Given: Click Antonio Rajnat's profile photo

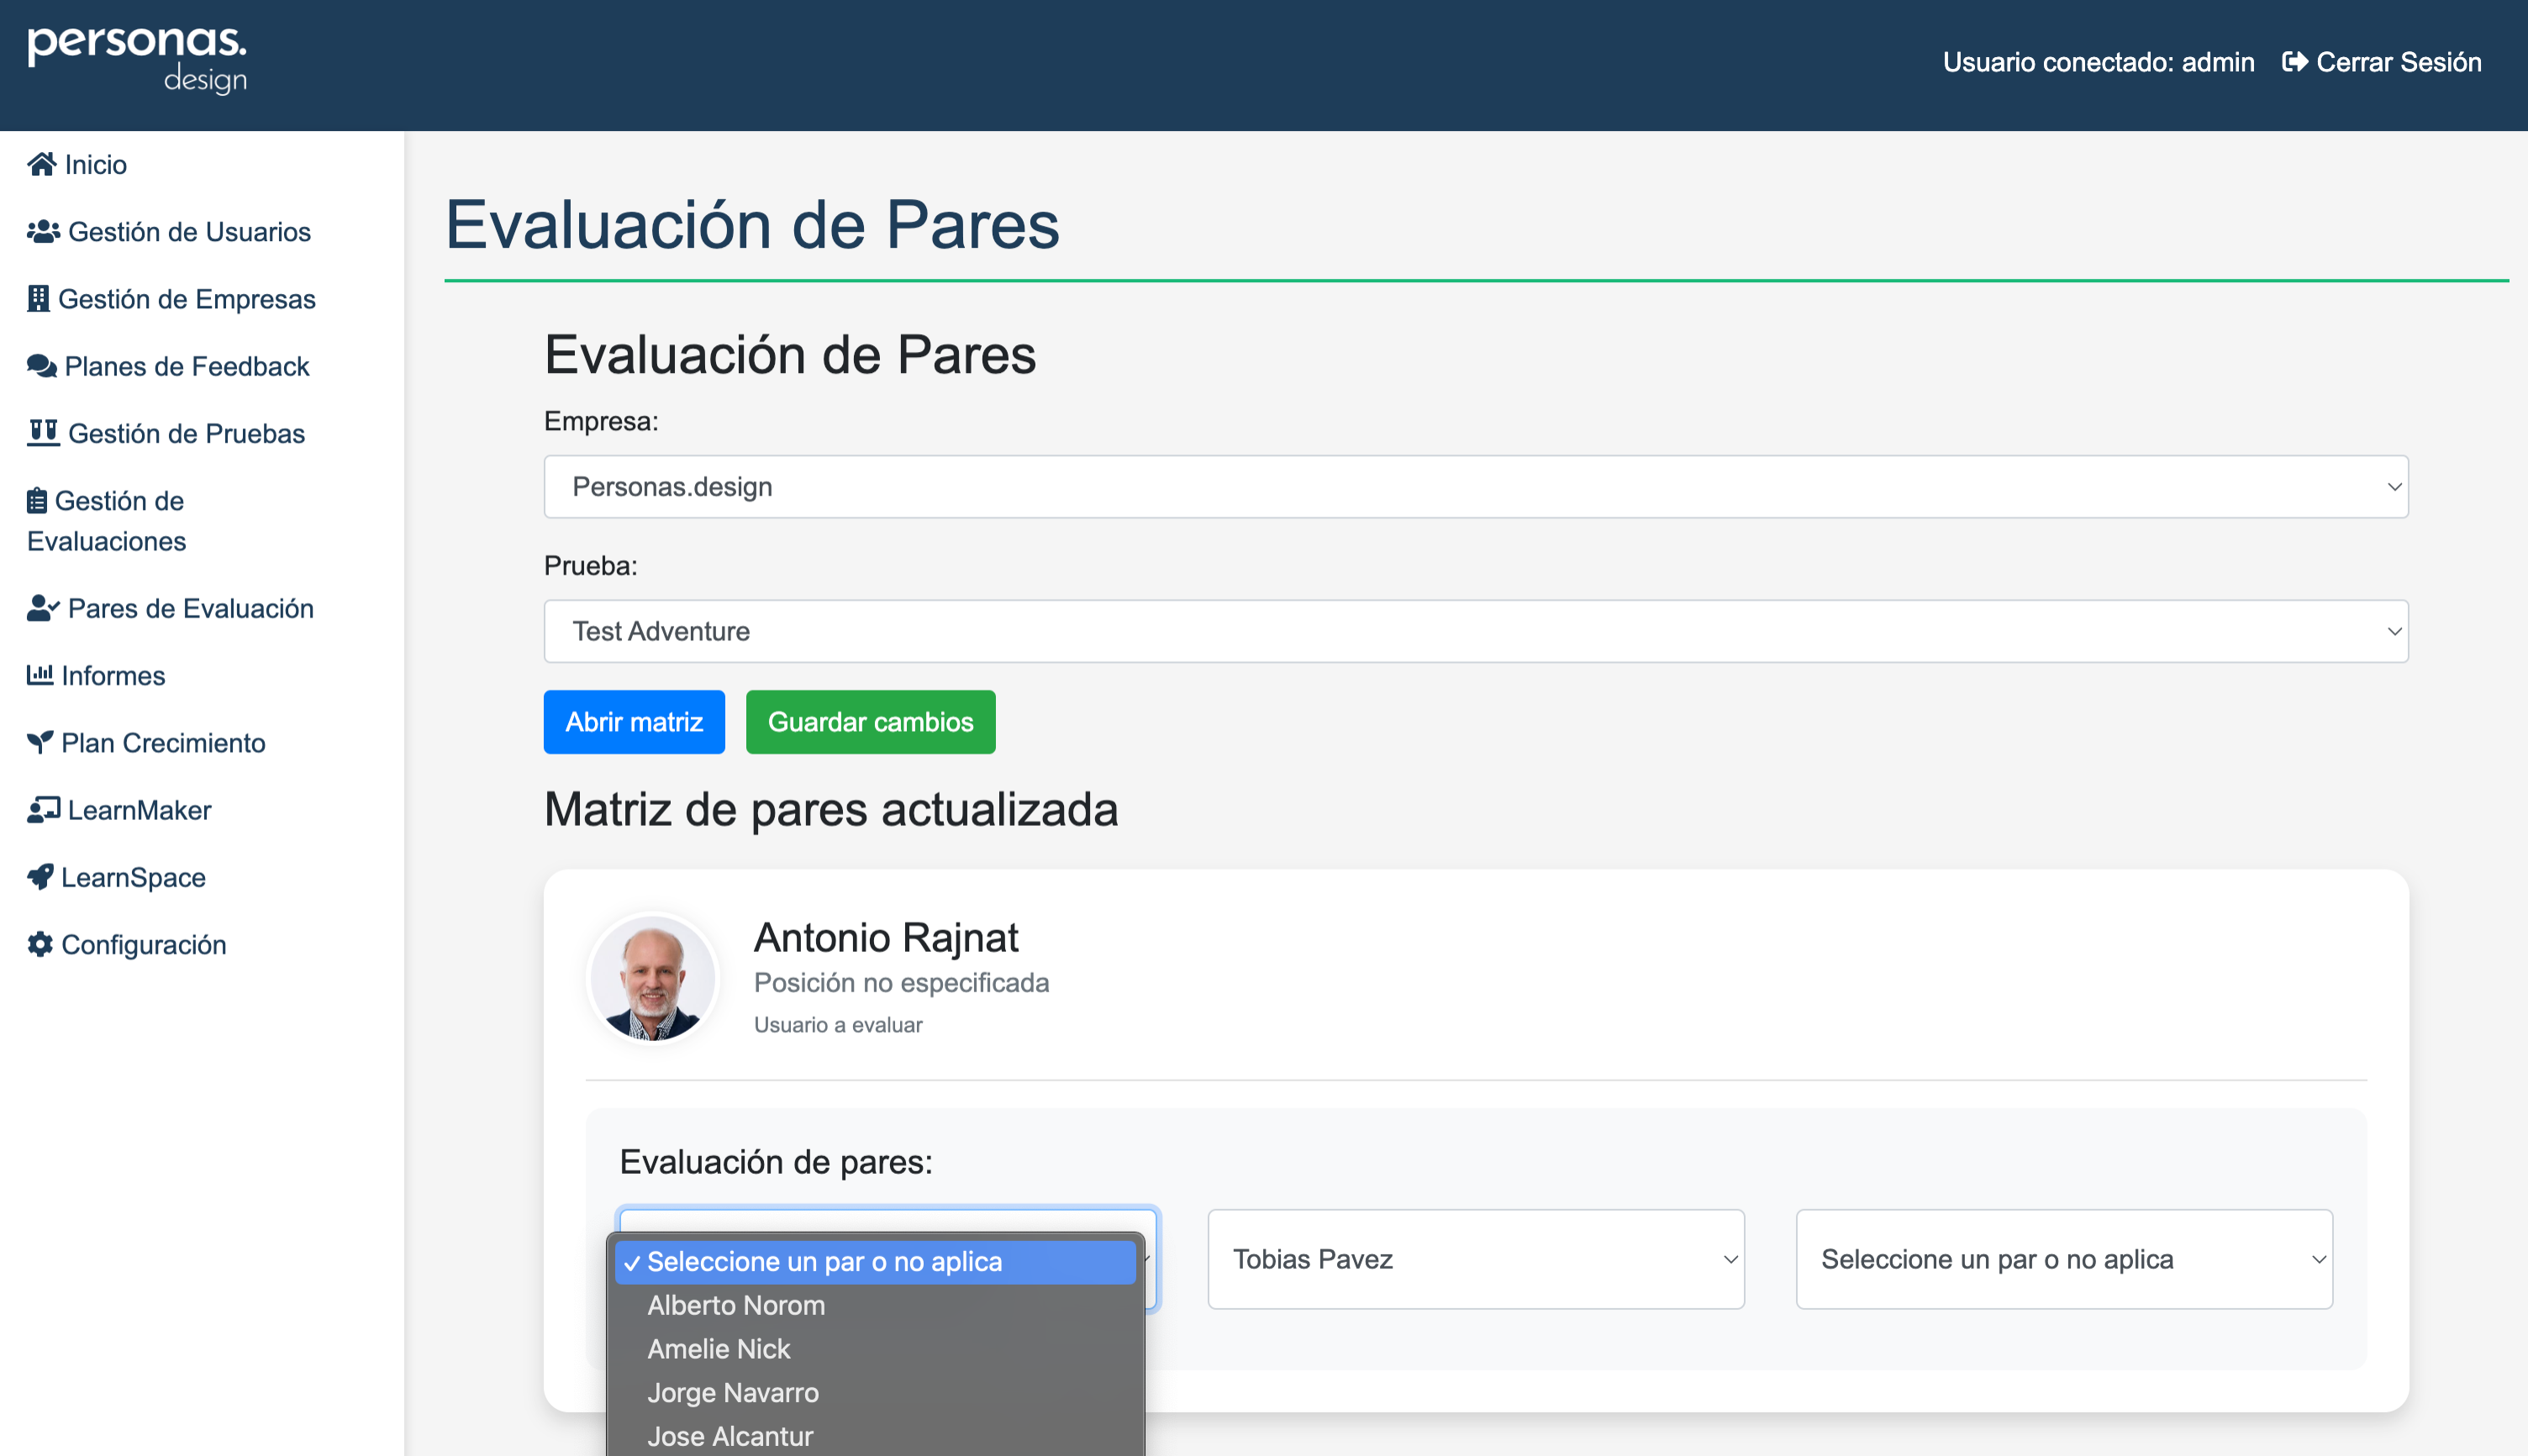Looking at the screenshot, I should point(653,978).
